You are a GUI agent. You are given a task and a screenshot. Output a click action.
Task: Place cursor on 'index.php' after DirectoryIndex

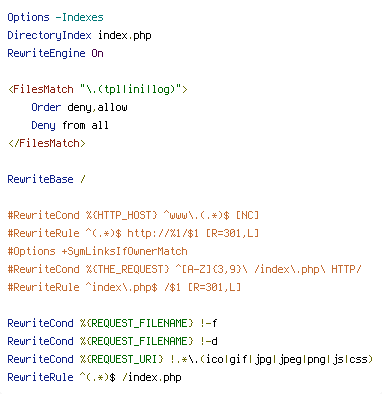click(125, 35)
